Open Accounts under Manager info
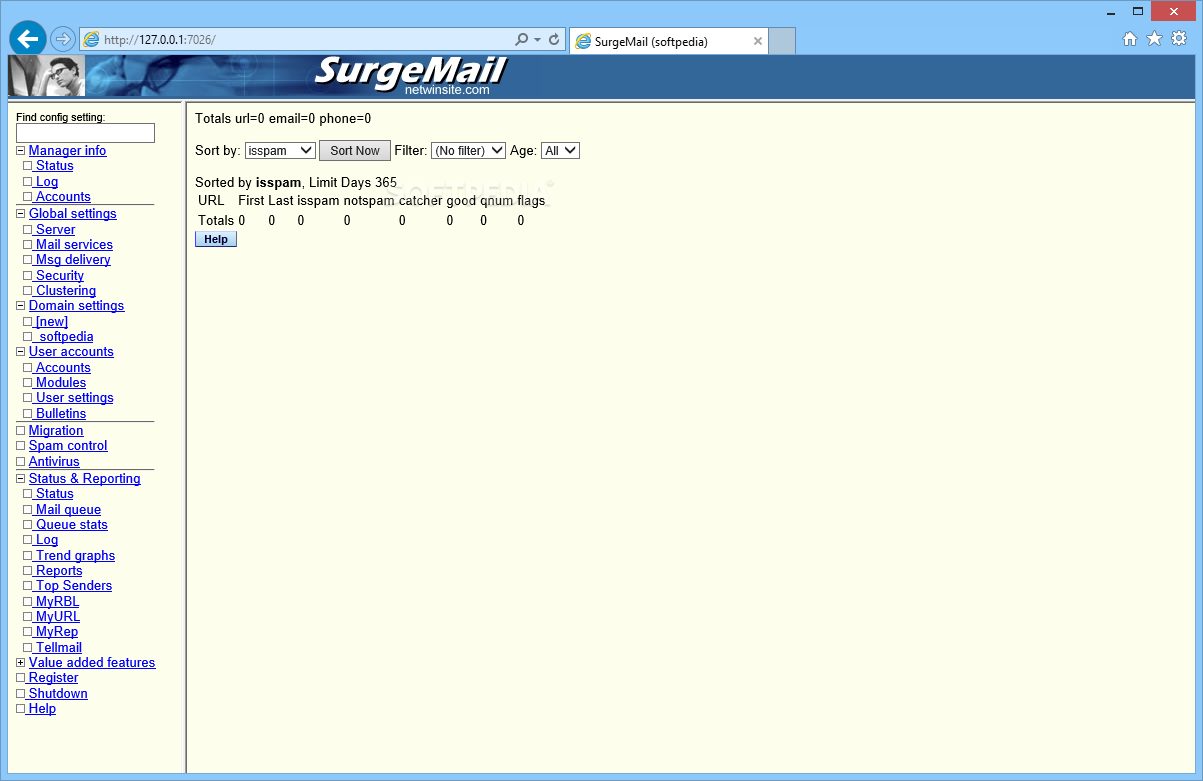Viewport: 1203px width, 781px height. coord(62,197)
